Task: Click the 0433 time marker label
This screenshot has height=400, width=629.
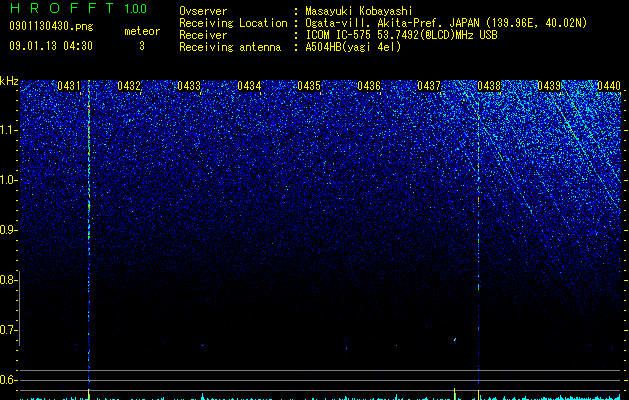Action: [x=189, y=86]
